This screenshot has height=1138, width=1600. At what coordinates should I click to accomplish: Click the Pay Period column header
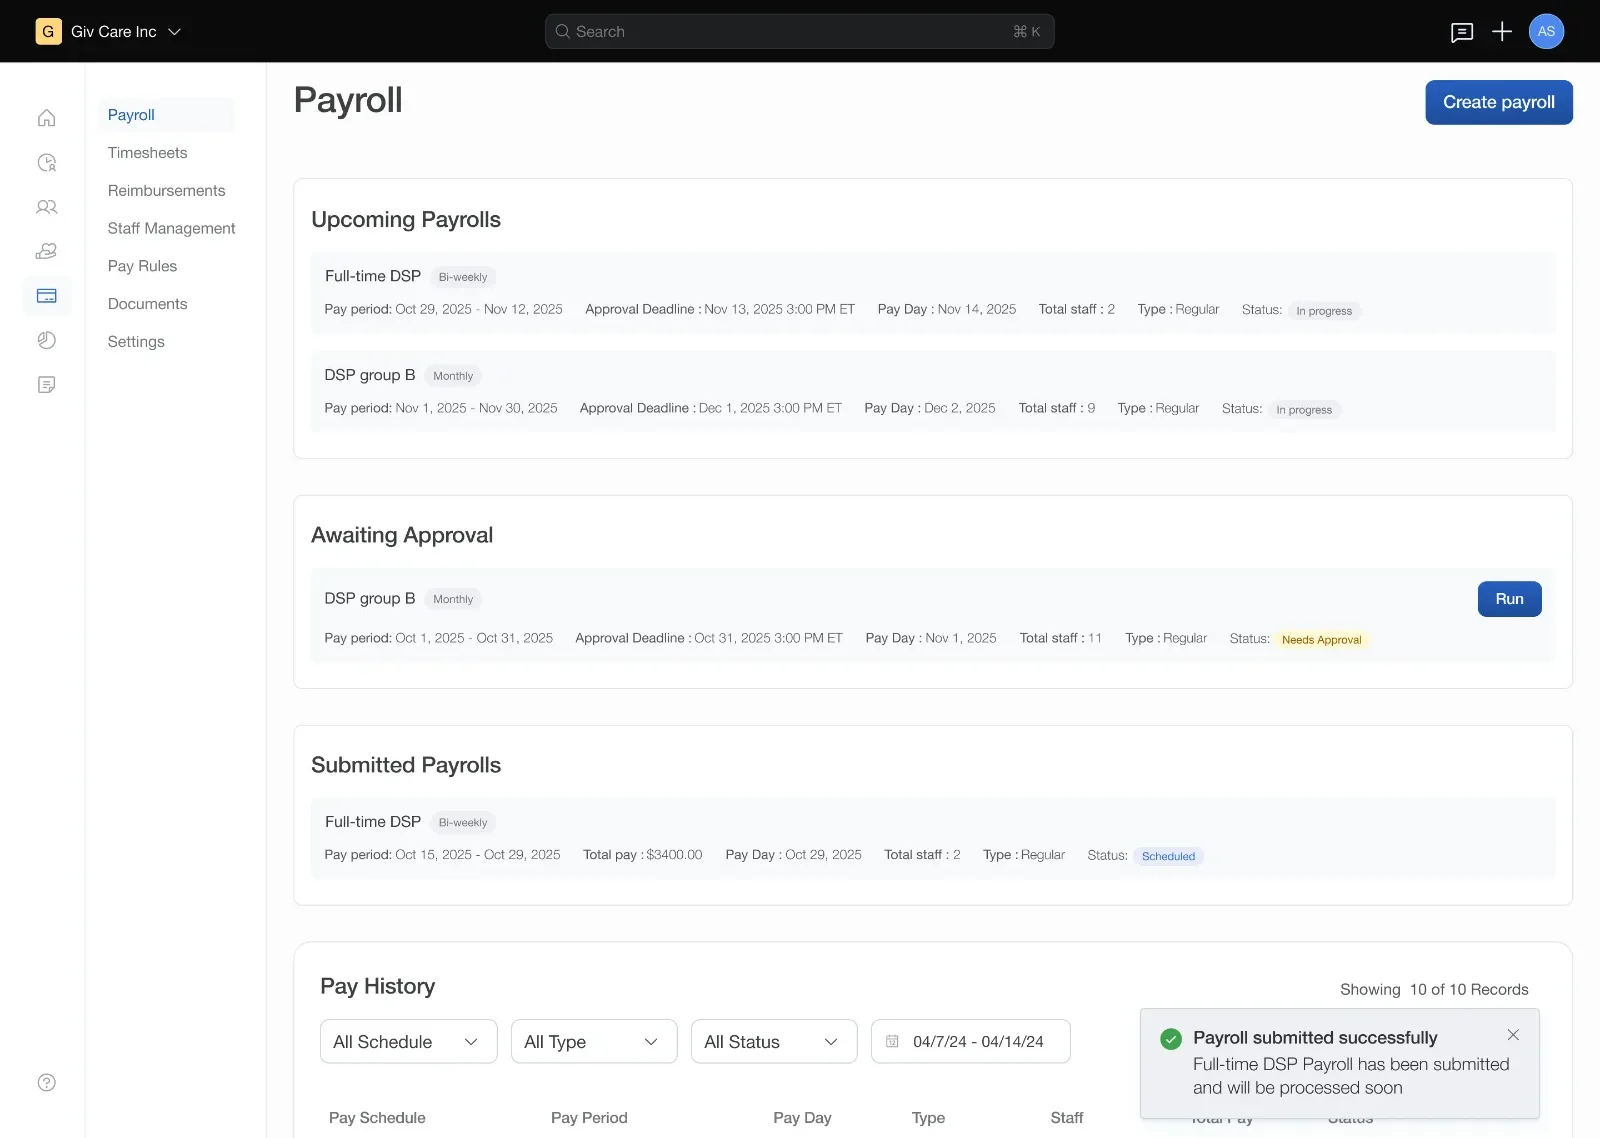(589, 1118)
